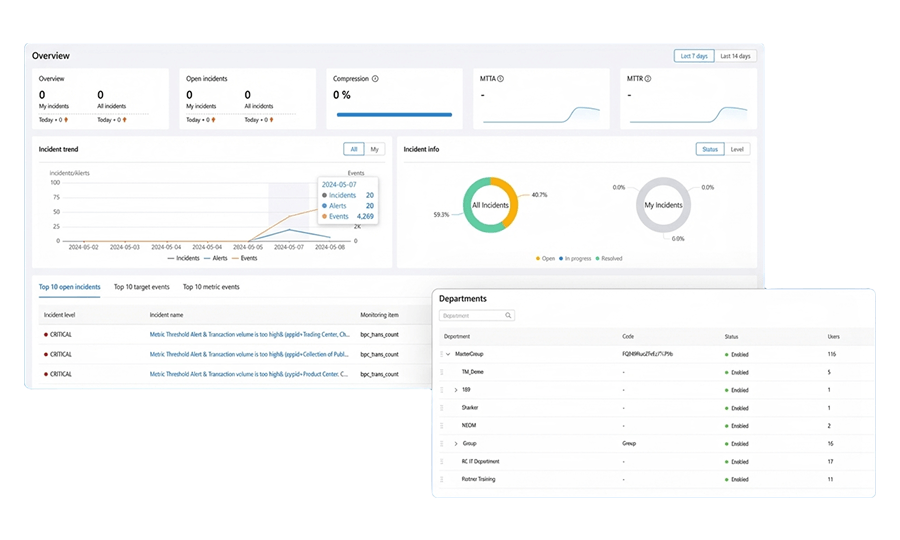900x540 pixels.
Task: Collapse the MasterGroup department
Action: coord(448,354)
